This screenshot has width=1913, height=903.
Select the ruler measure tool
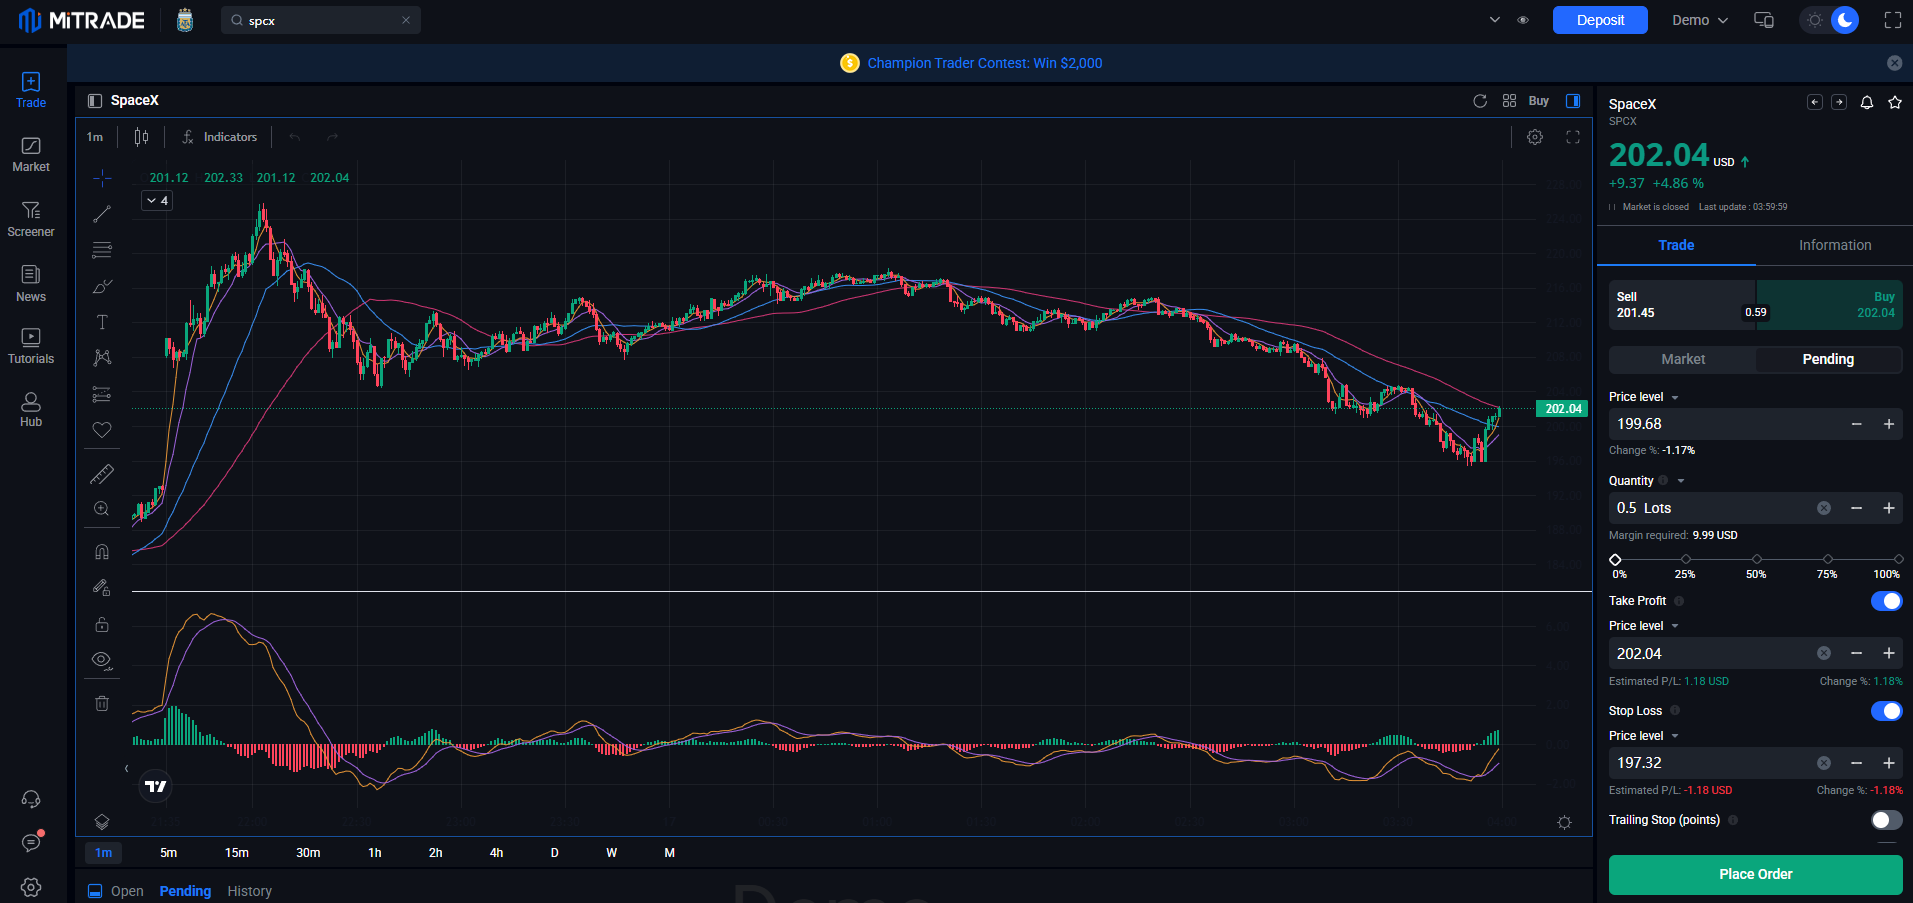(102, 474)
